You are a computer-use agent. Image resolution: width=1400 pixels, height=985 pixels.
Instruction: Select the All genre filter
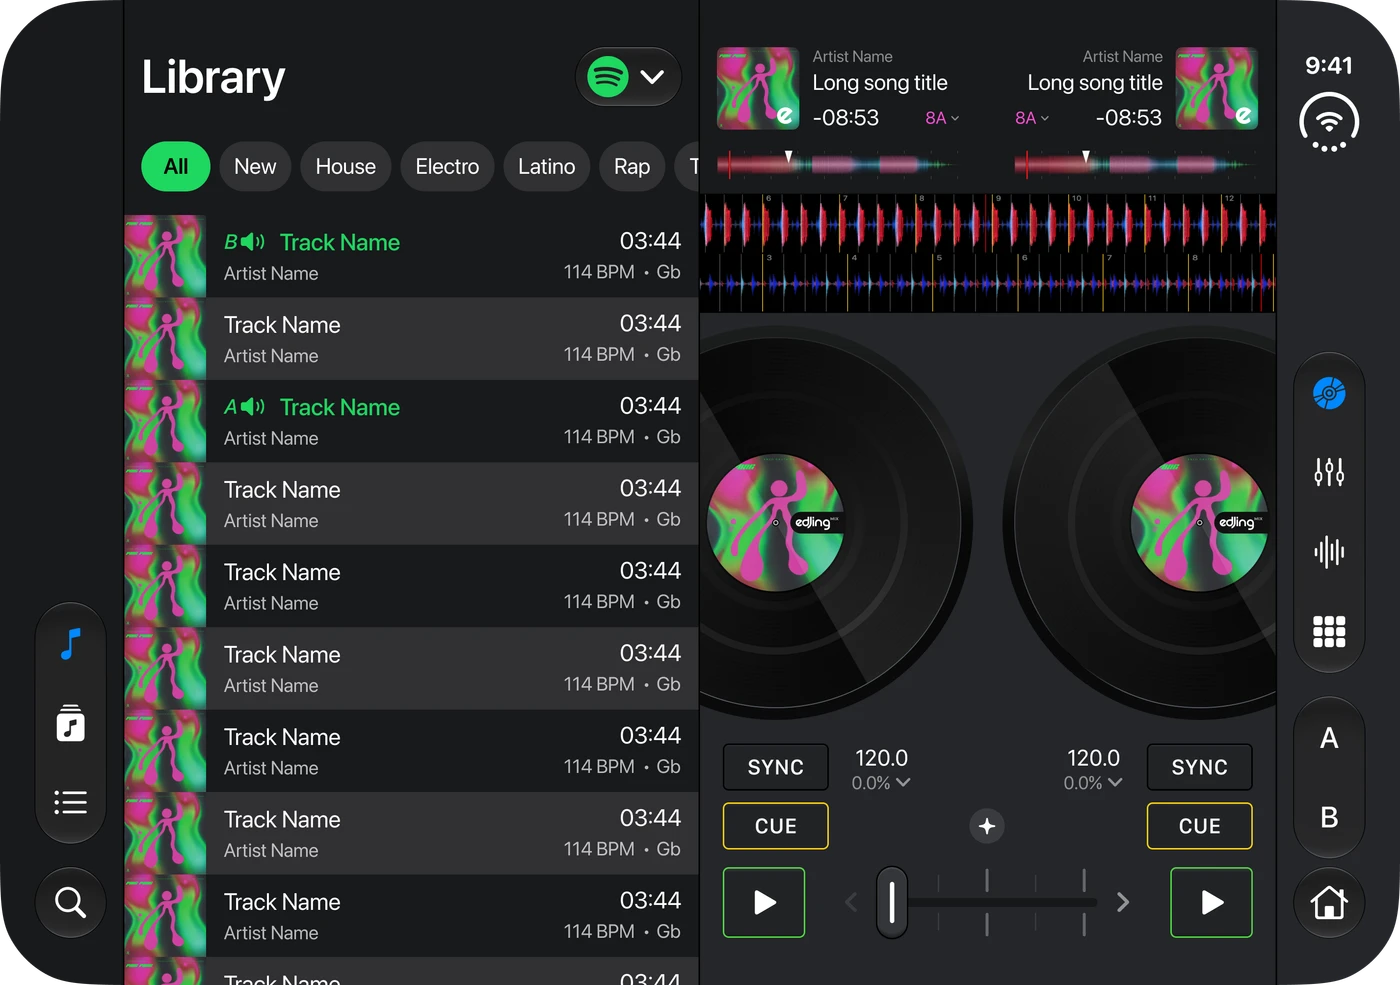point(176,166)
